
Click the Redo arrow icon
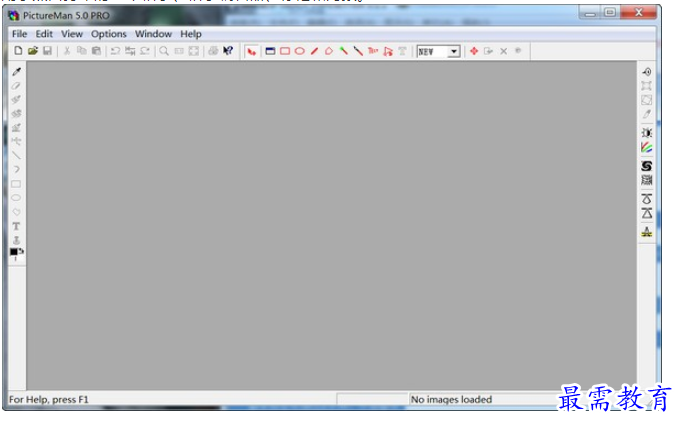pos(145,51)
